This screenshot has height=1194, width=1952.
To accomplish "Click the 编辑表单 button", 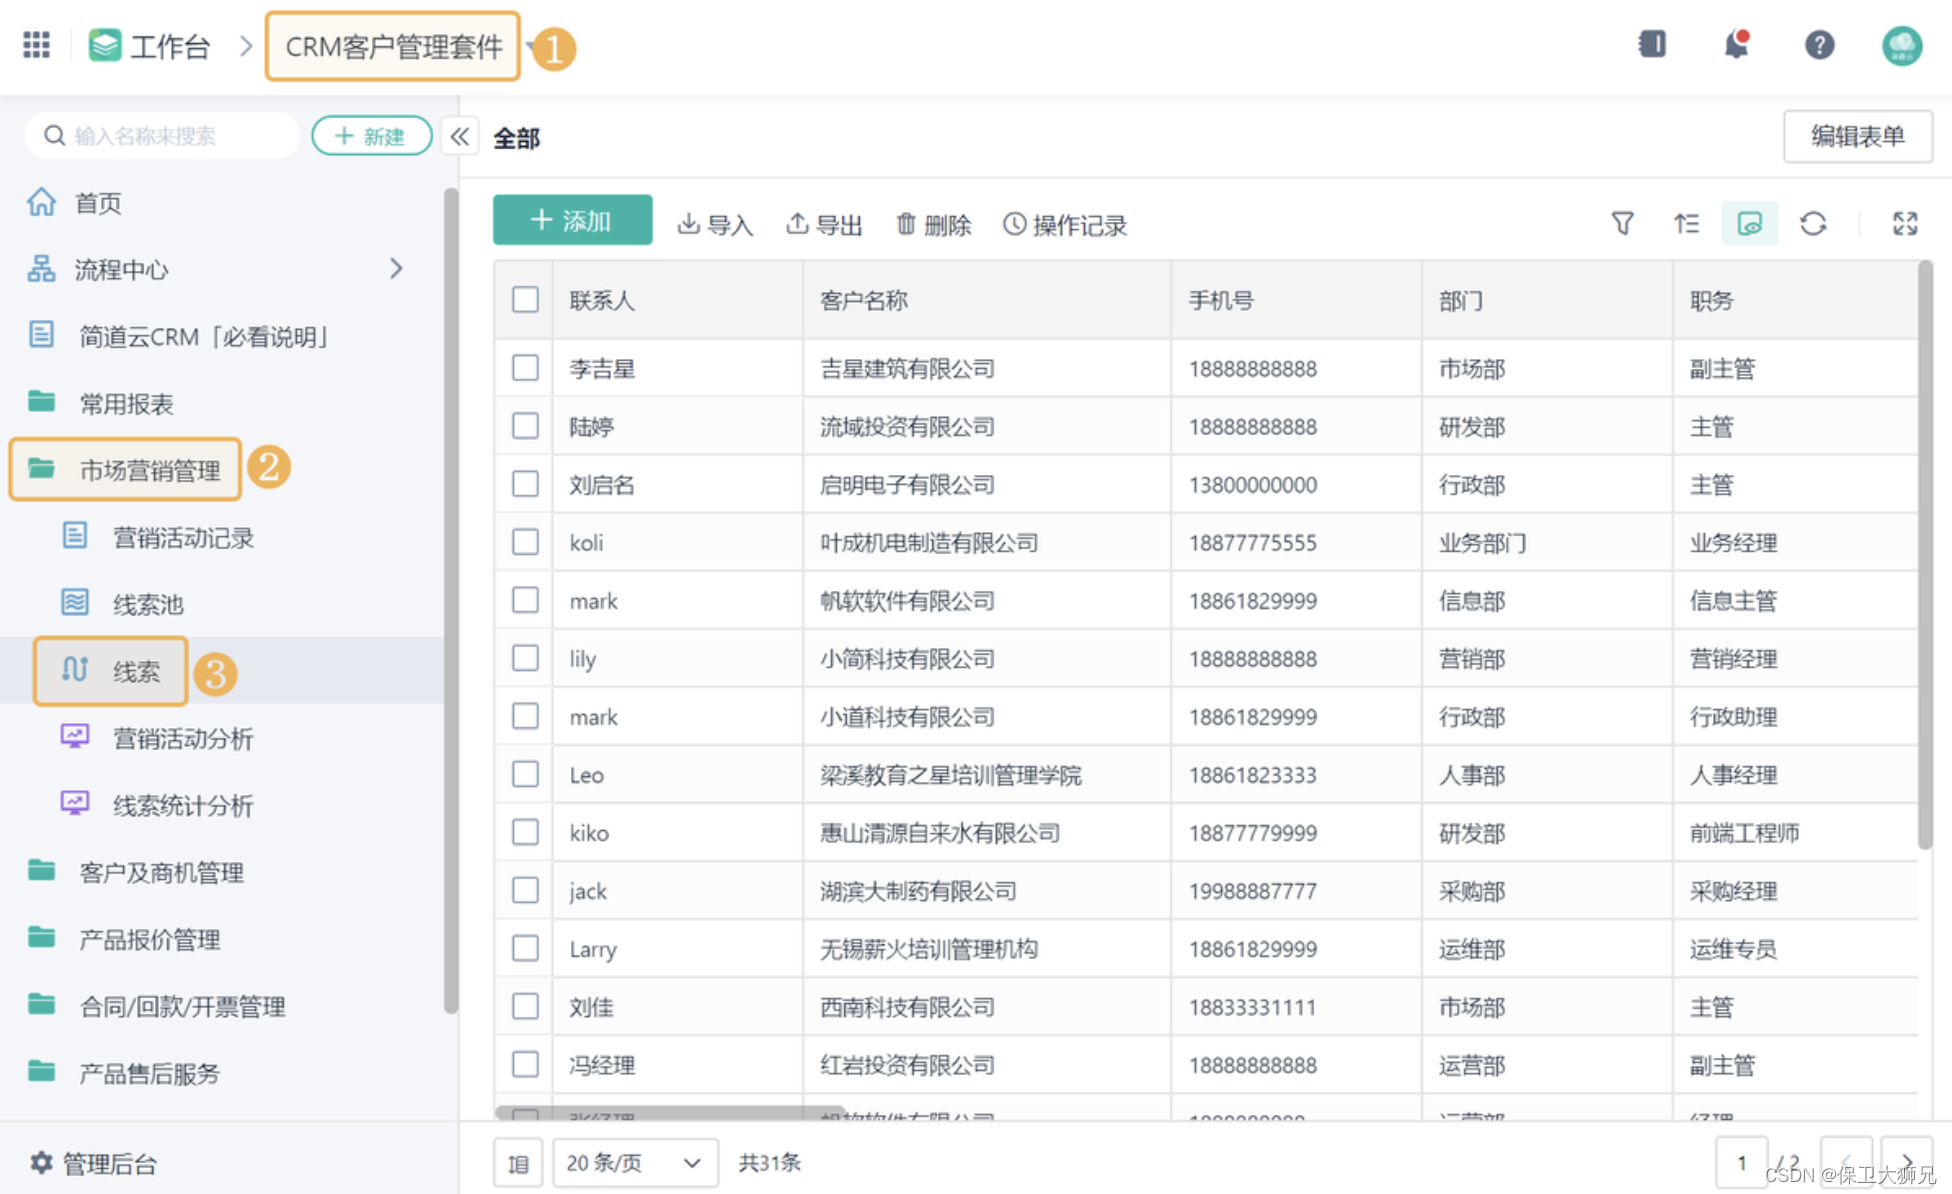I will pos(1857,136).
